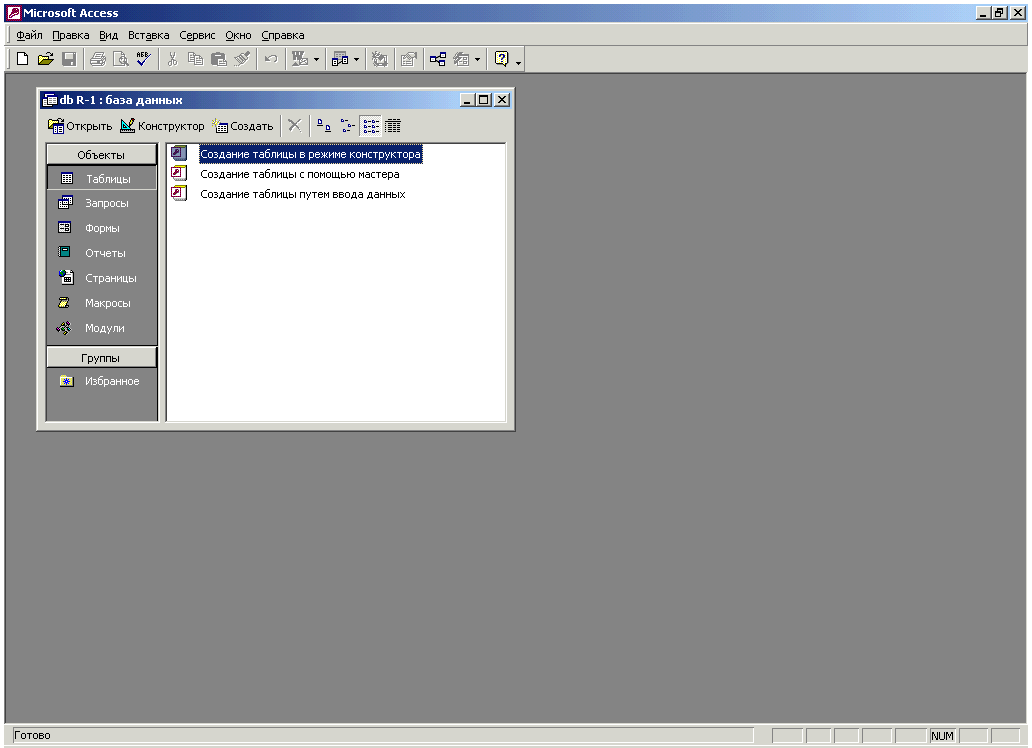Open the Office Links dropdown arrow
Image resolution: width=1032 pixels, height=748 pixels.
317,59
